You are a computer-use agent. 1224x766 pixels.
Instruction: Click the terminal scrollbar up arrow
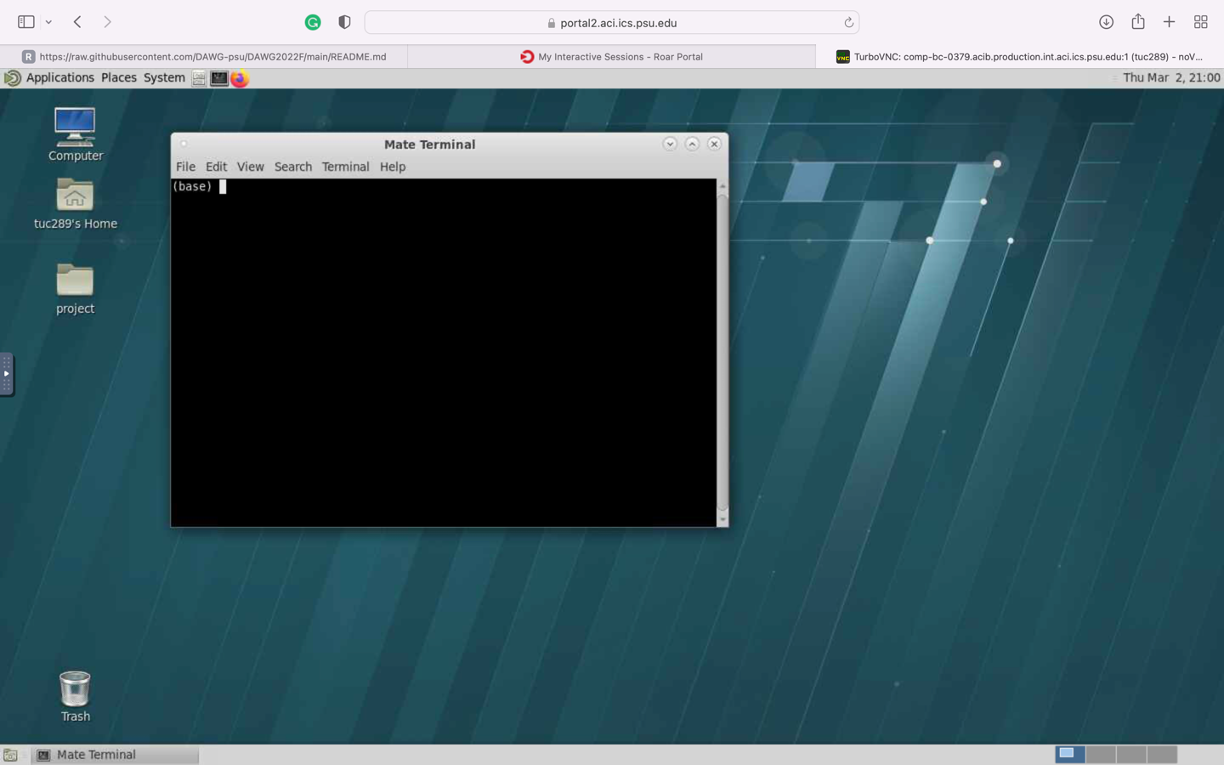point(722,186)
